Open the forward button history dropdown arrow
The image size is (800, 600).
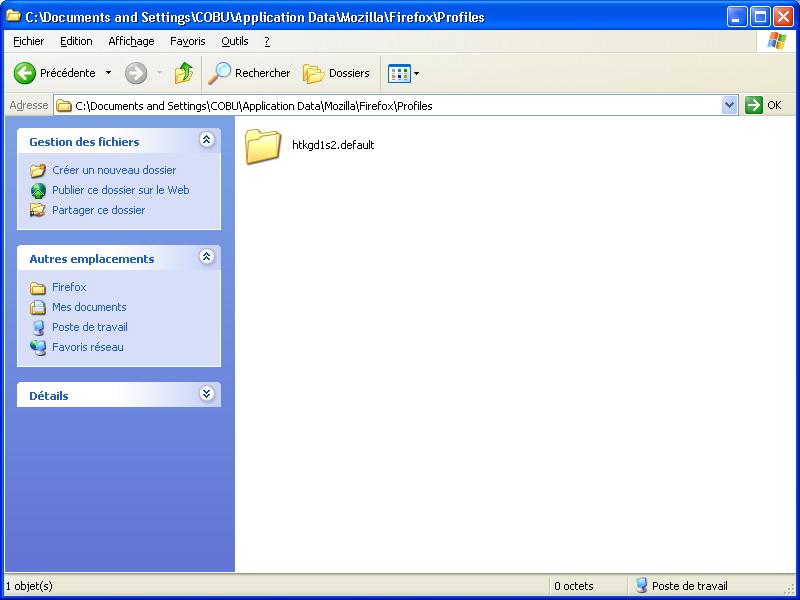(160, 73)
